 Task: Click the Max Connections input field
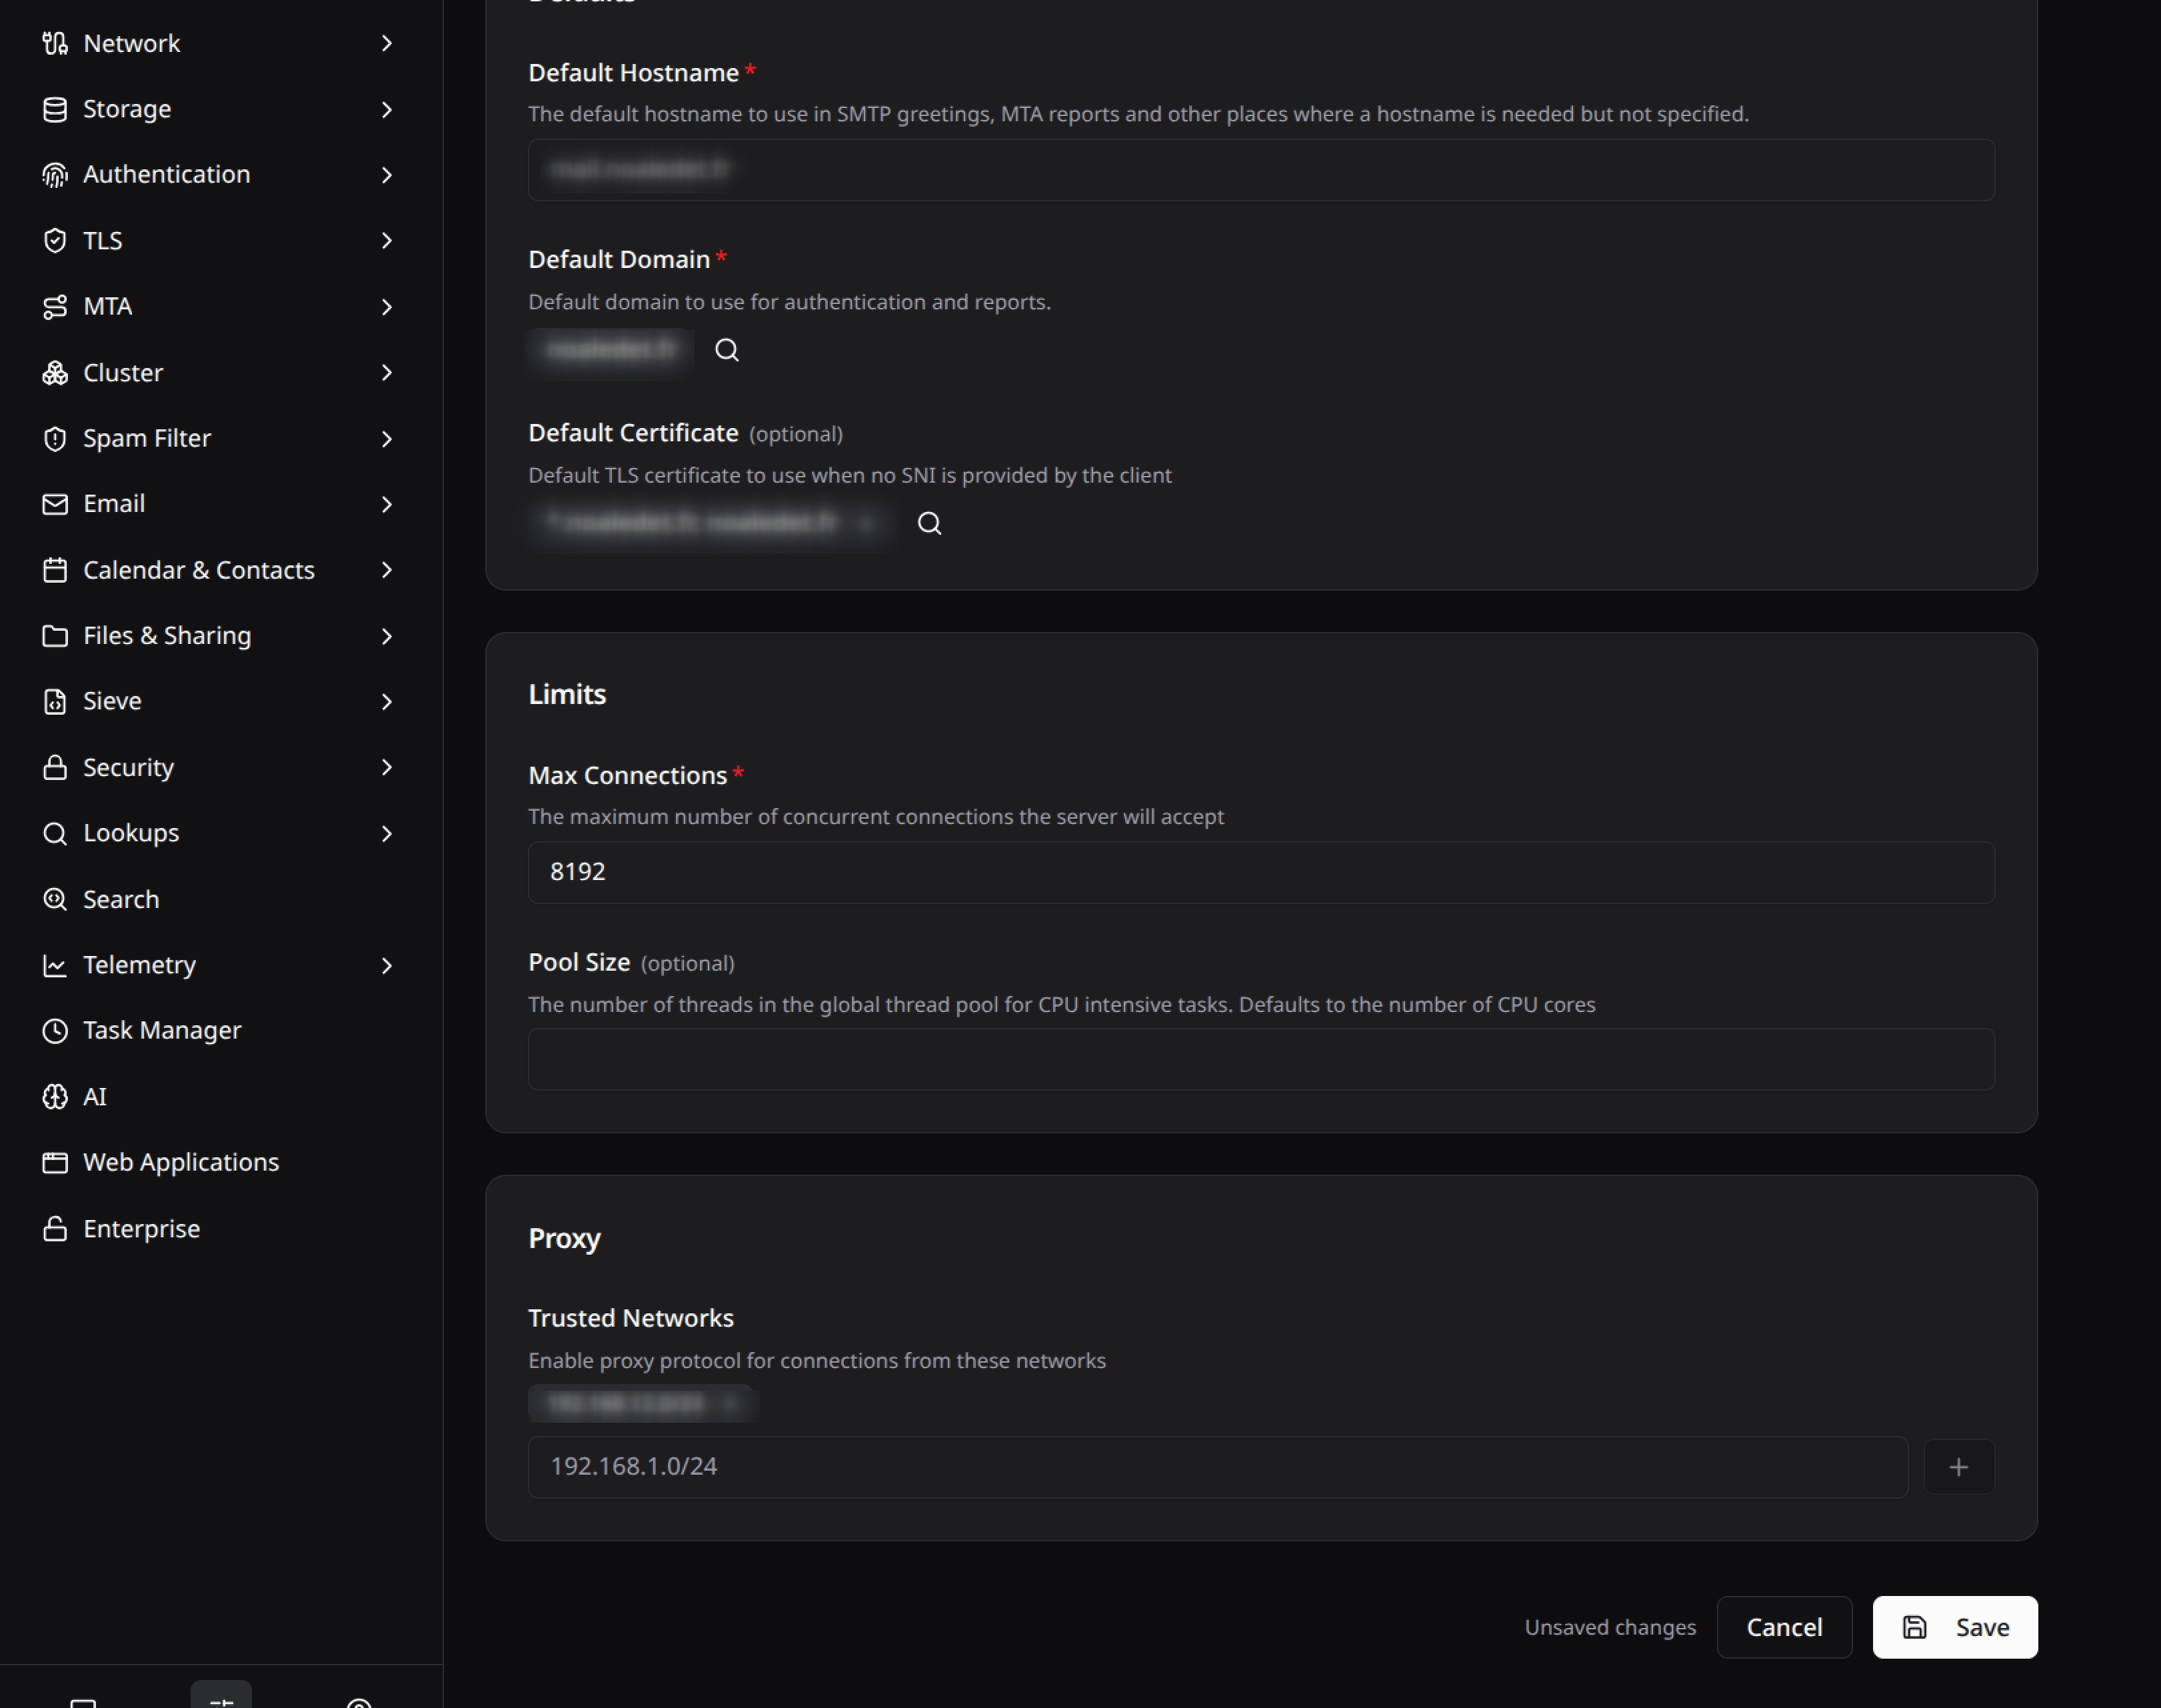pos(1261,872)
